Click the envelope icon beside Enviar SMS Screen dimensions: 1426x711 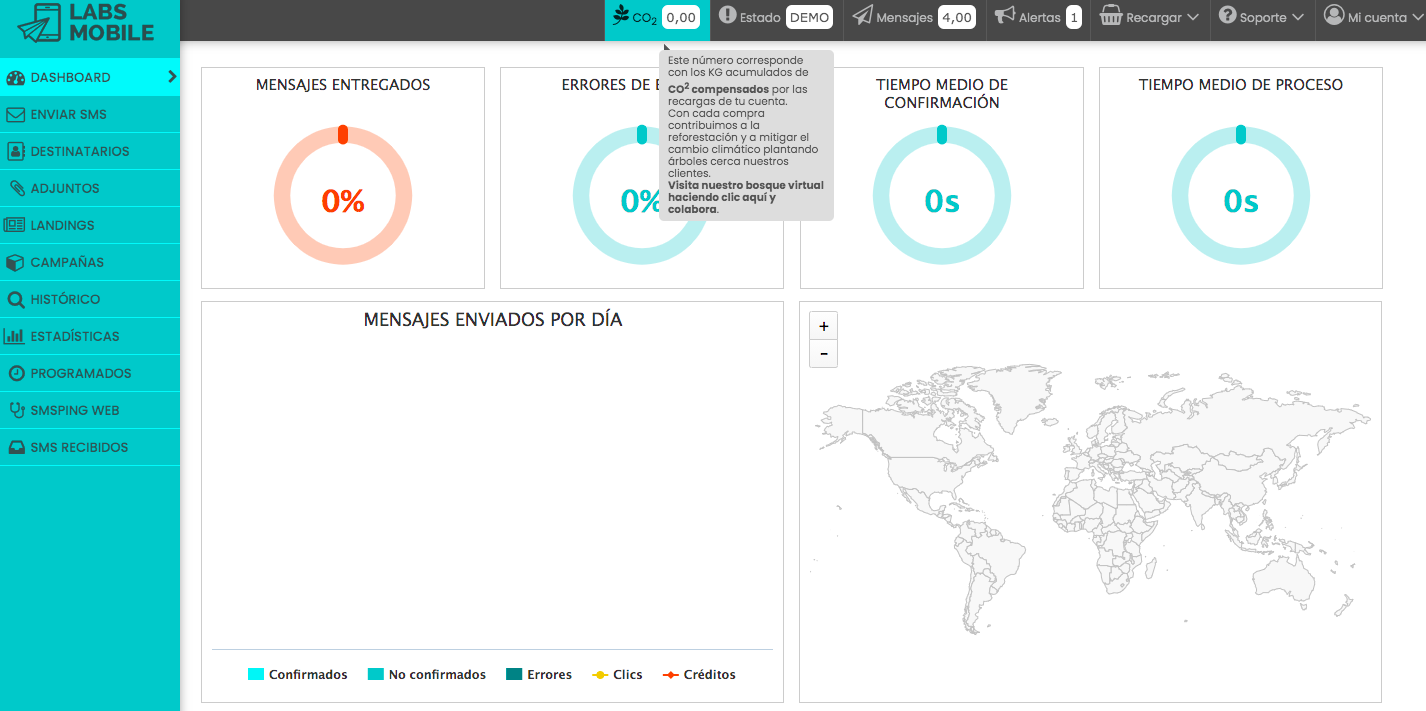click(x=15, y=115)
